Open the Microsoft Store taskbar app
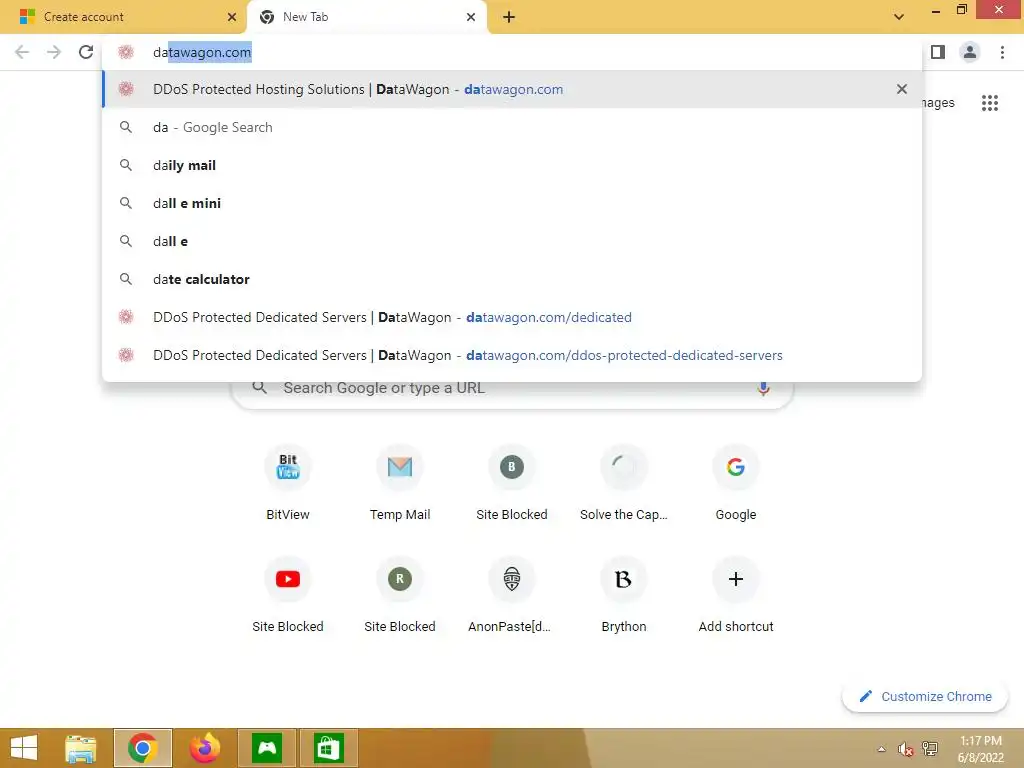This screenshot has width=1024, height=768. (x=328, y=748)
